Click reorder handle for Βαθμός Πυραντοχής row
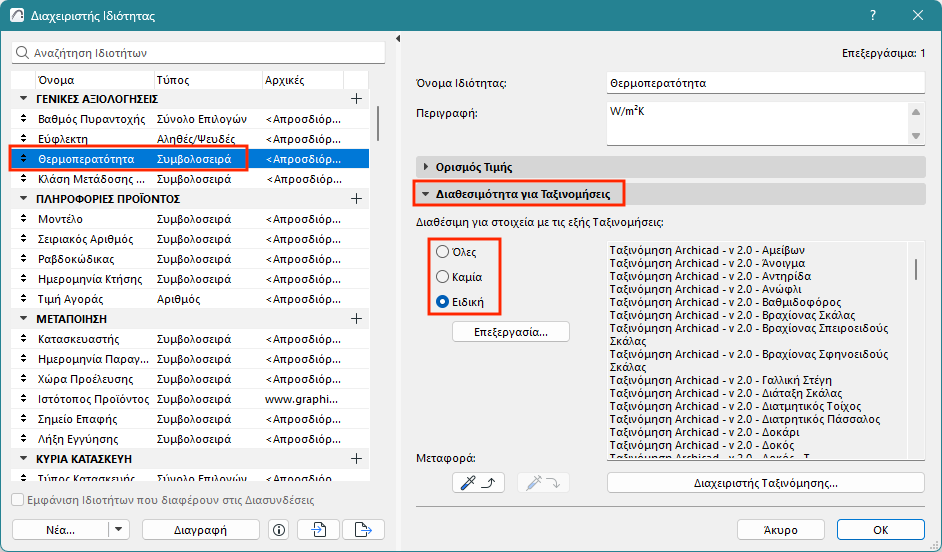 coord(23,119)
